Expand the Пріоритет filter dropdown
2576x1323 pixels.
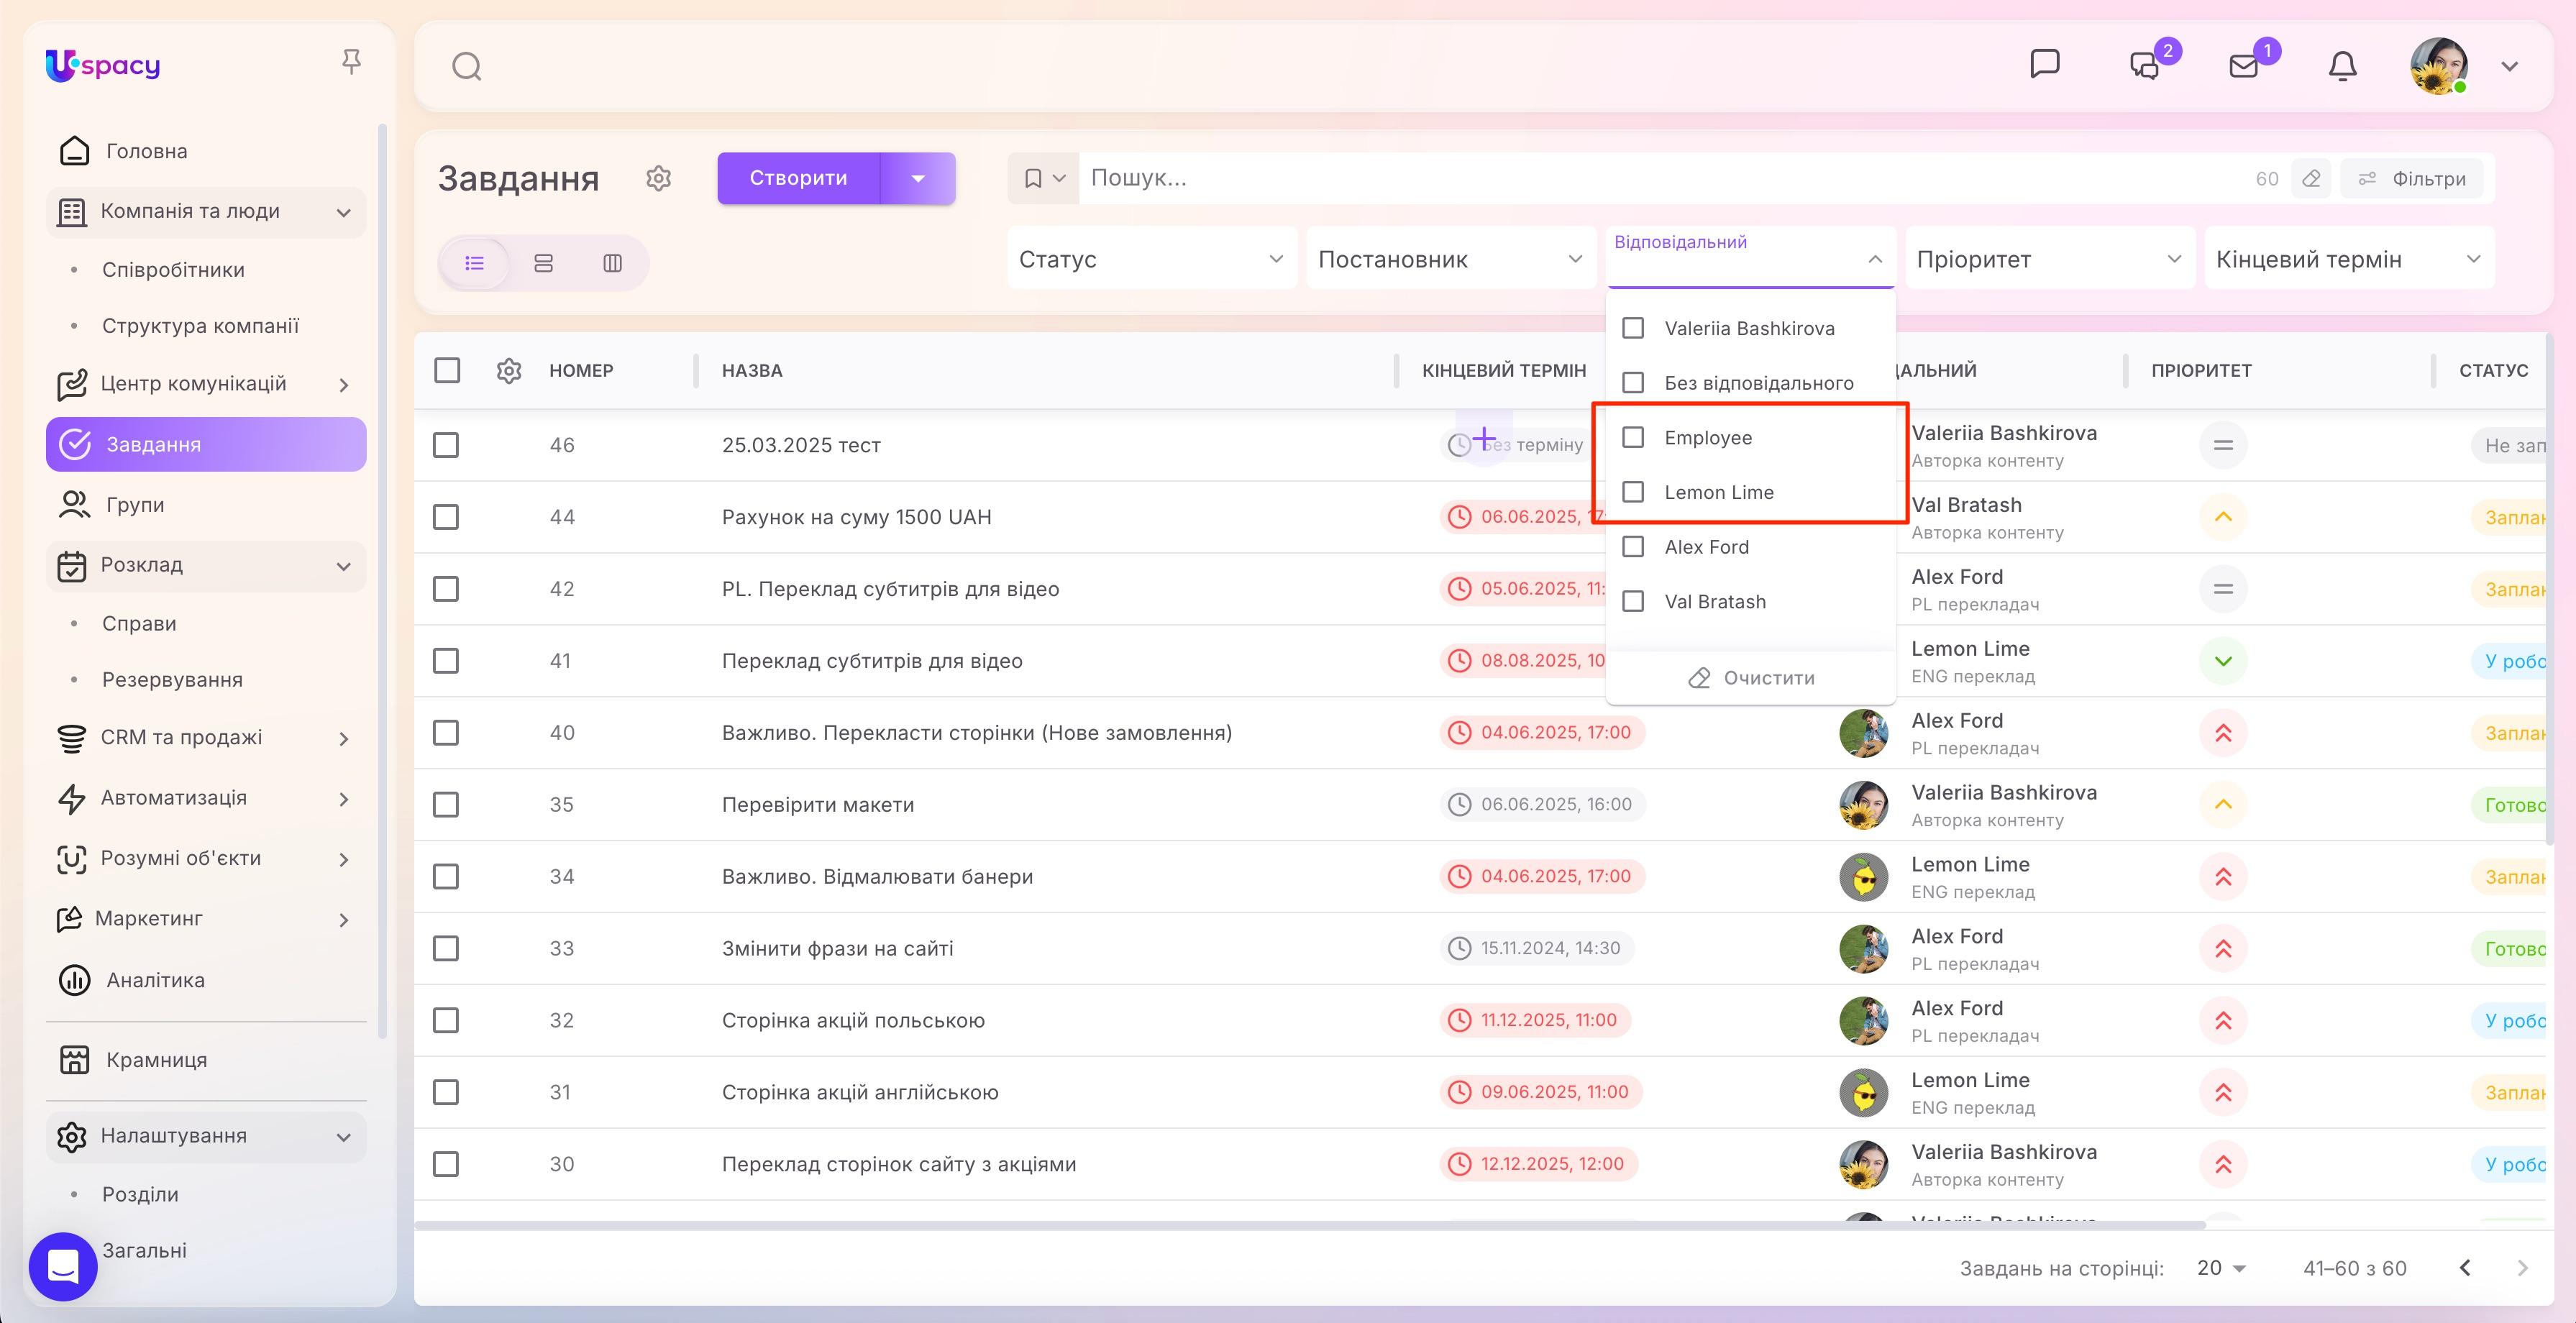tap(2049, 259)
